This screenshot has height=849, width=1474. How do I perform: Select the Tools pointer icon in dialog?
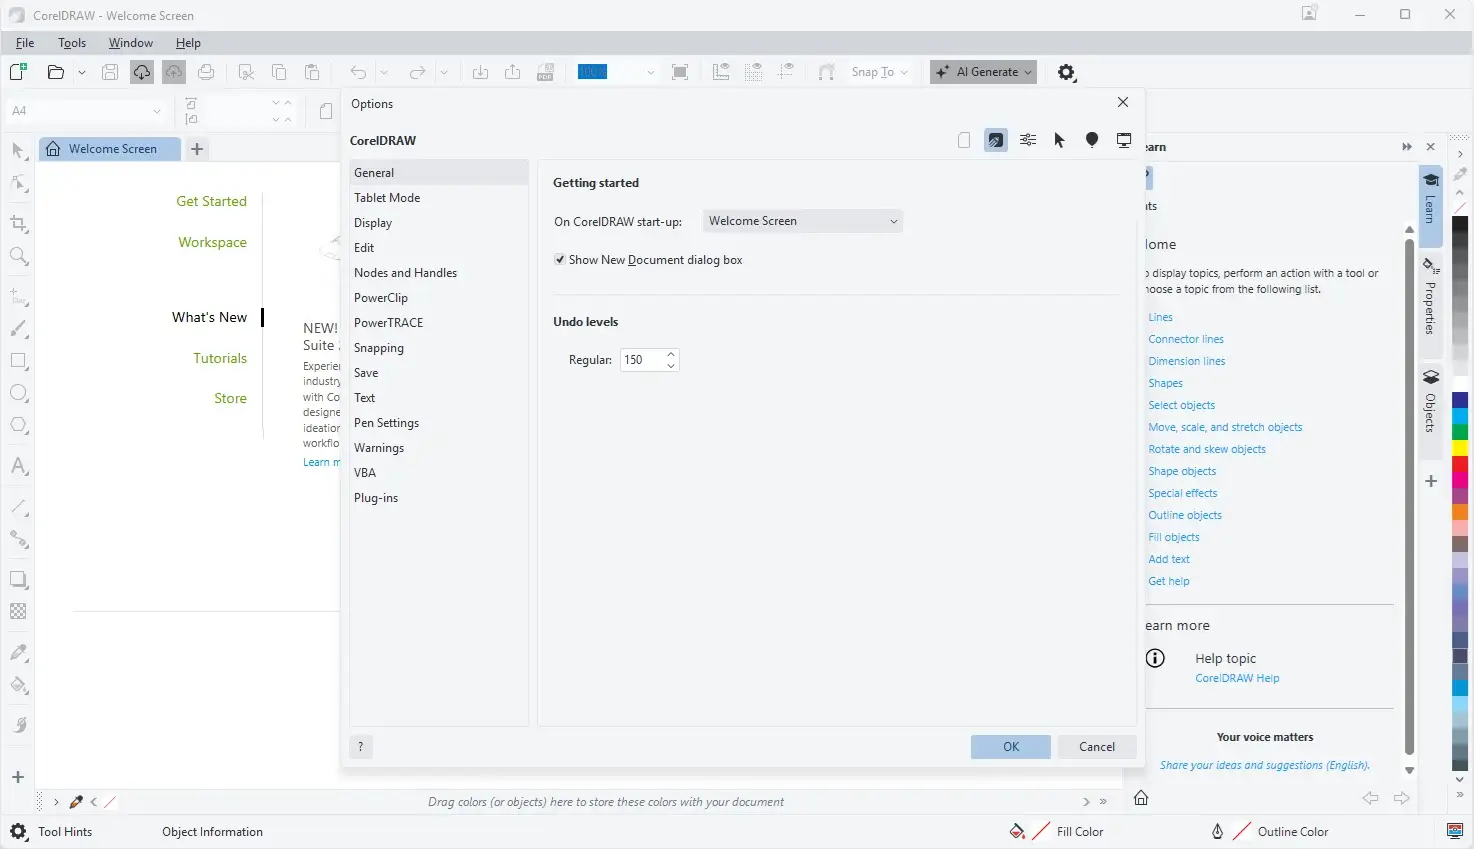pos(1060,140)
